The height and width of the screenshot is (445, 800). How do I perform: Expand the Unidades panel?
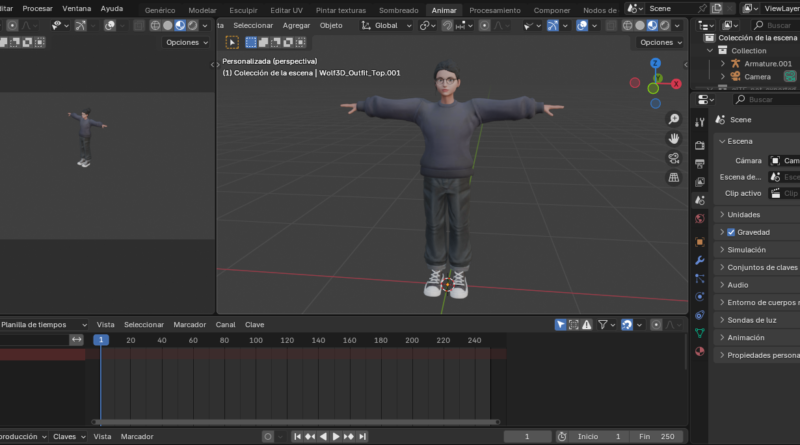(743, 215)
